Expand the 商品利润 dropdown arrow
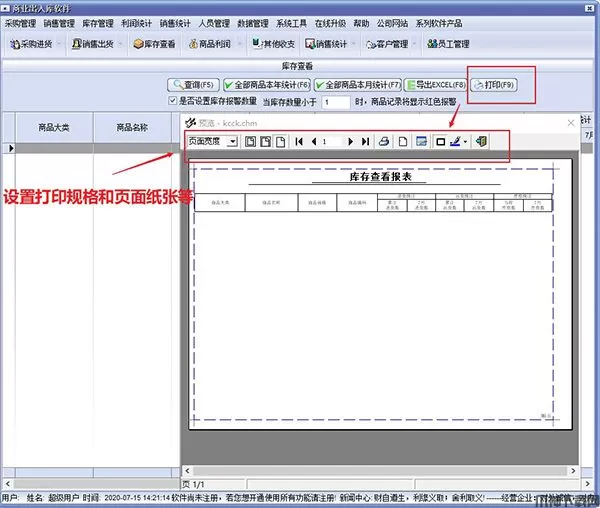This screenshot has height=508, width=600. (240, 44)
